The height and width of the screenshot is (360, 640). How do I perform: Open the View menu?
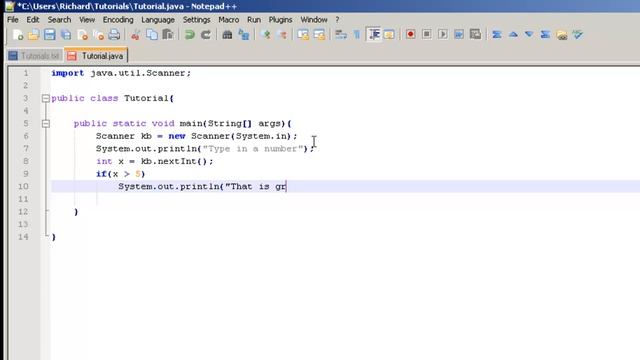87,20
